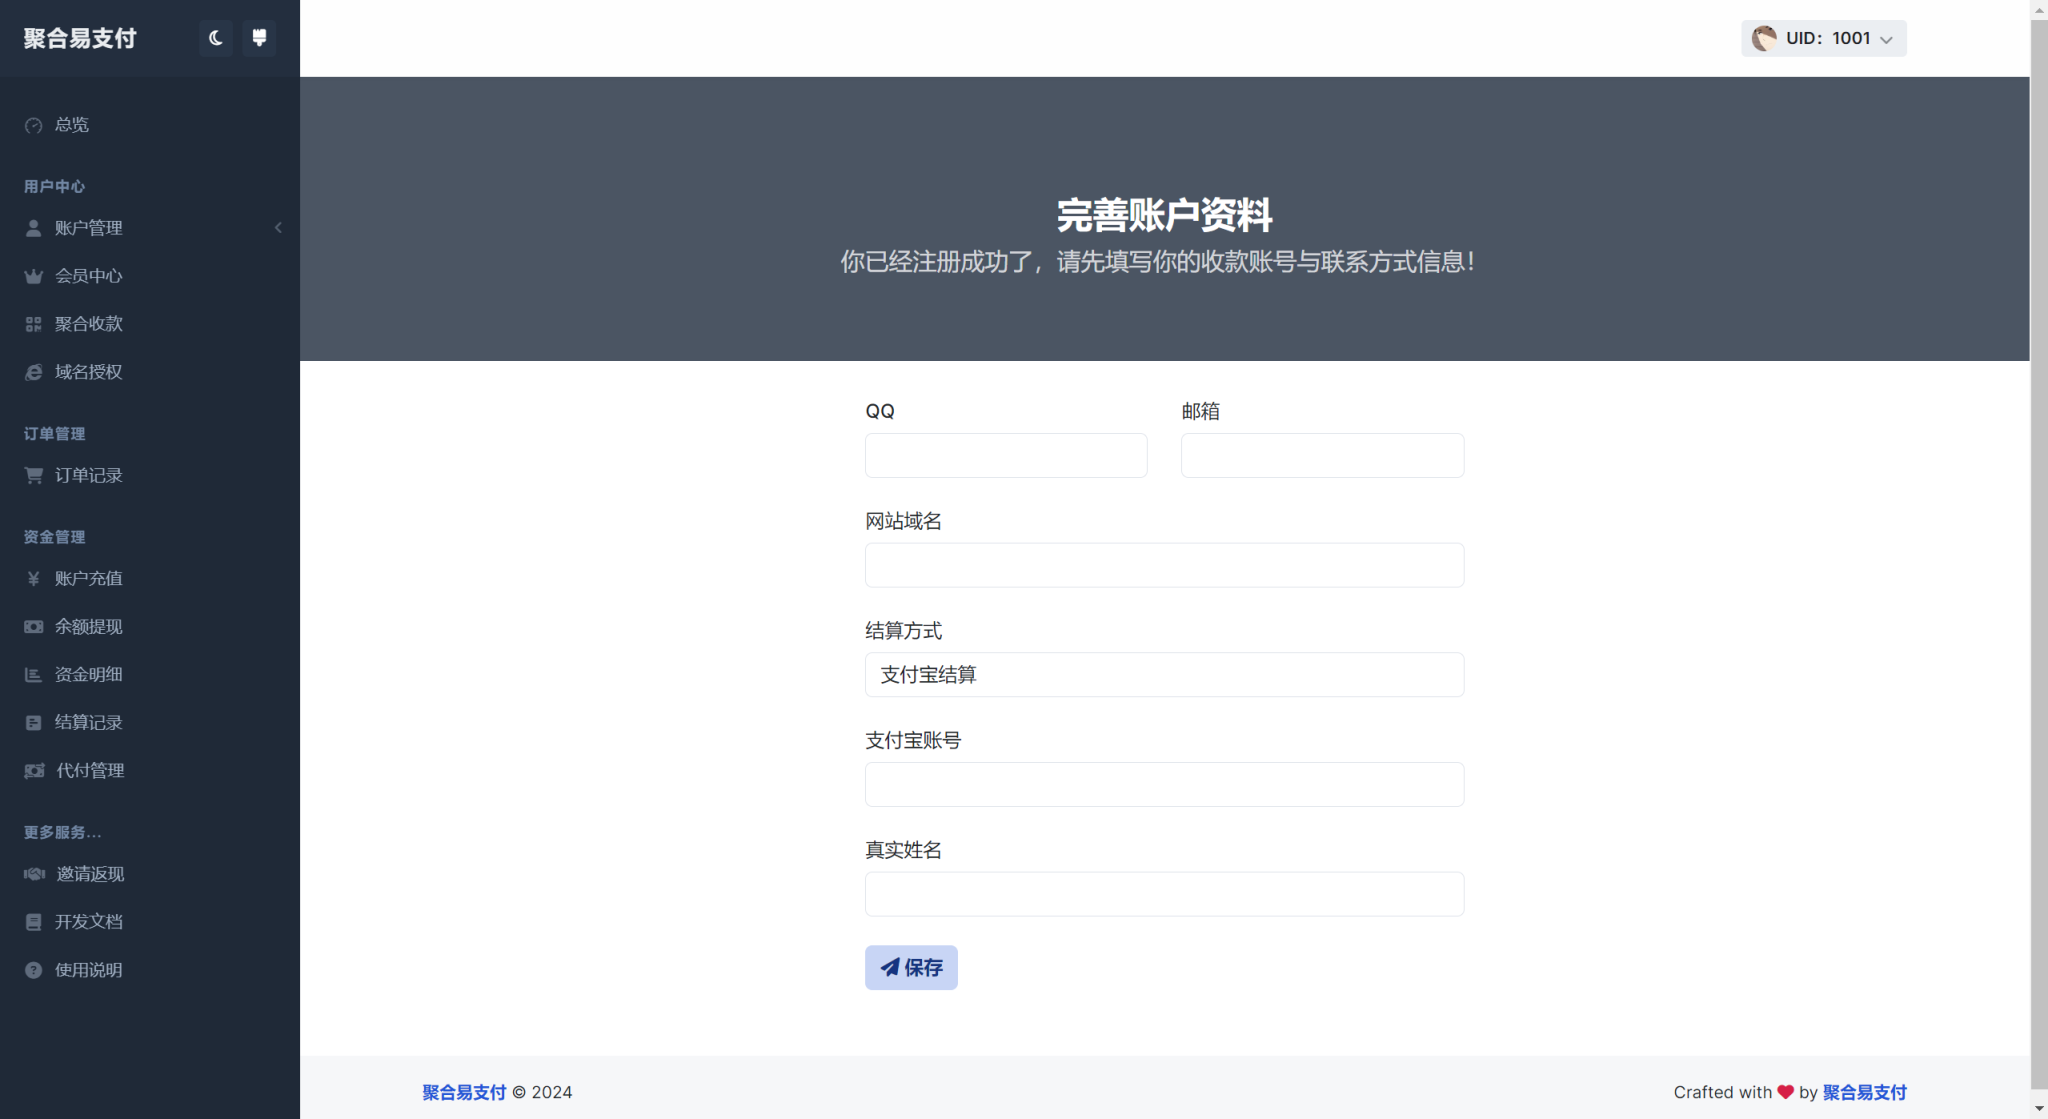
Task: Click the footer 聚合易支付 link
Action: (463, 1092)
